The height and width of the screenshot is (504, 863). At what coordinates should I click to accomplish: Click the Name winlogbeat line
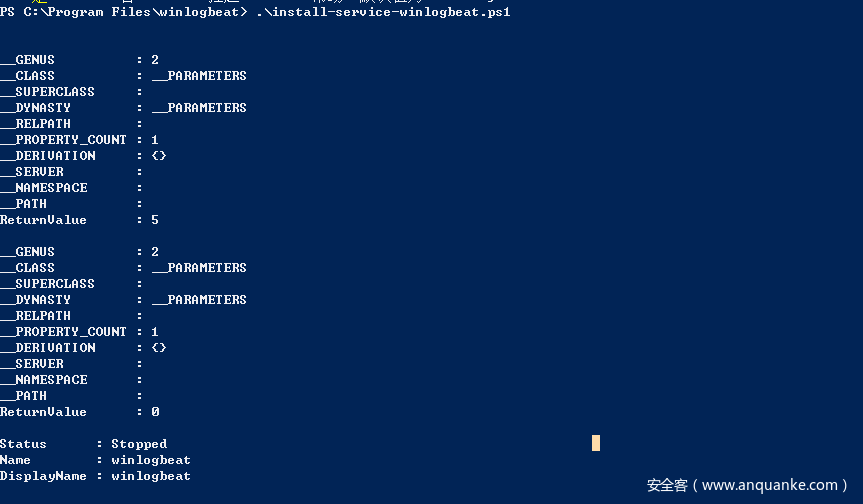coord(95,460)
